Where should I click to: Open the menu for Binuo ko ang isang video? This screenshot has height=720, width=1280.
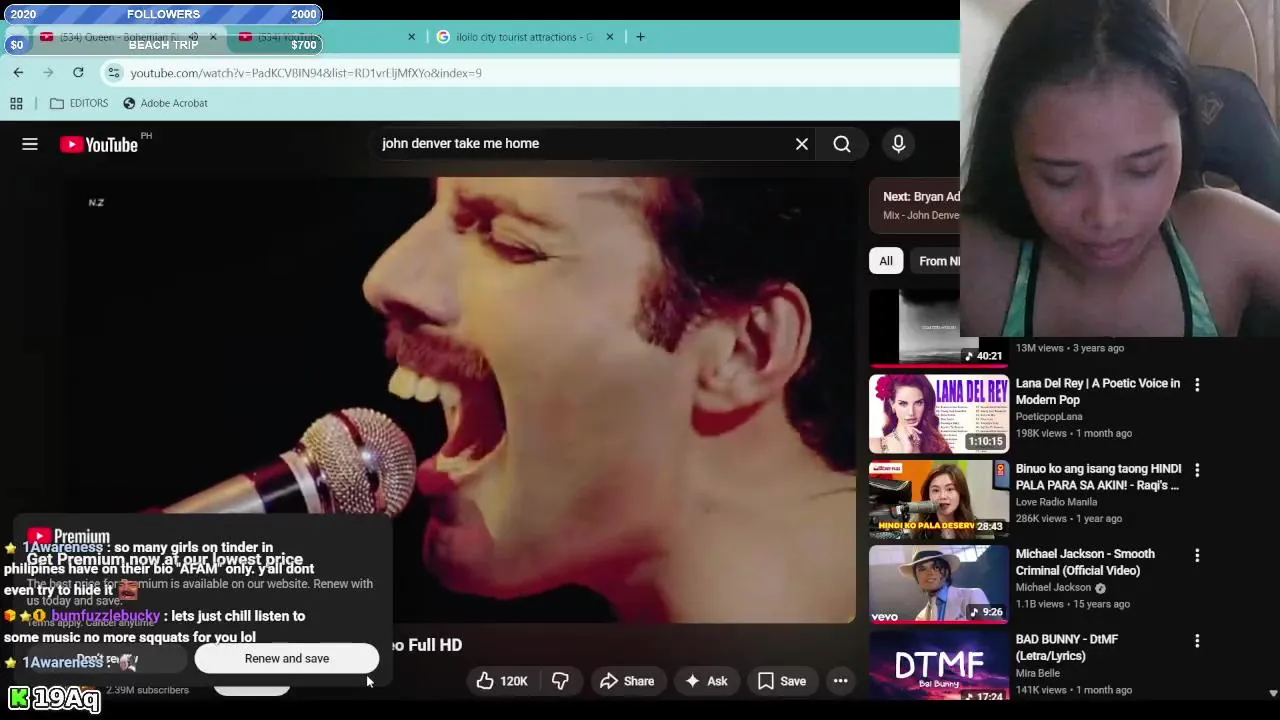1197,469
